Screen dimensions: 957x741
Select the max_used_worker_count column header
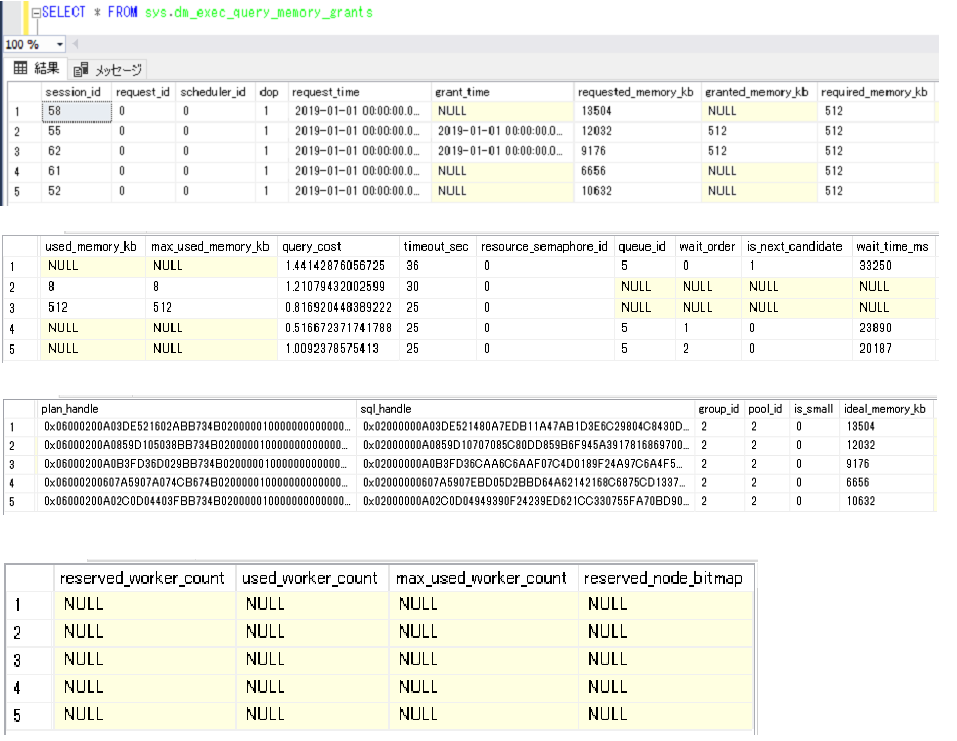[483, 578]
